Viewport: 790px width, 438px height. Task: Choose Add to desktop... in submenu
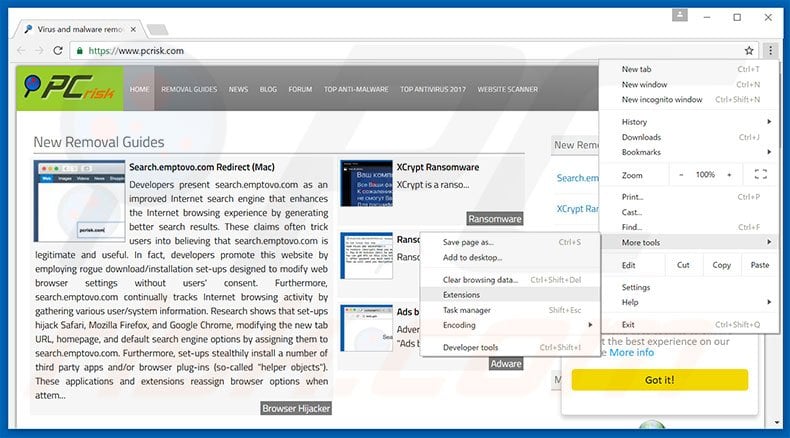pyautogui.click(x=510, y=257)
